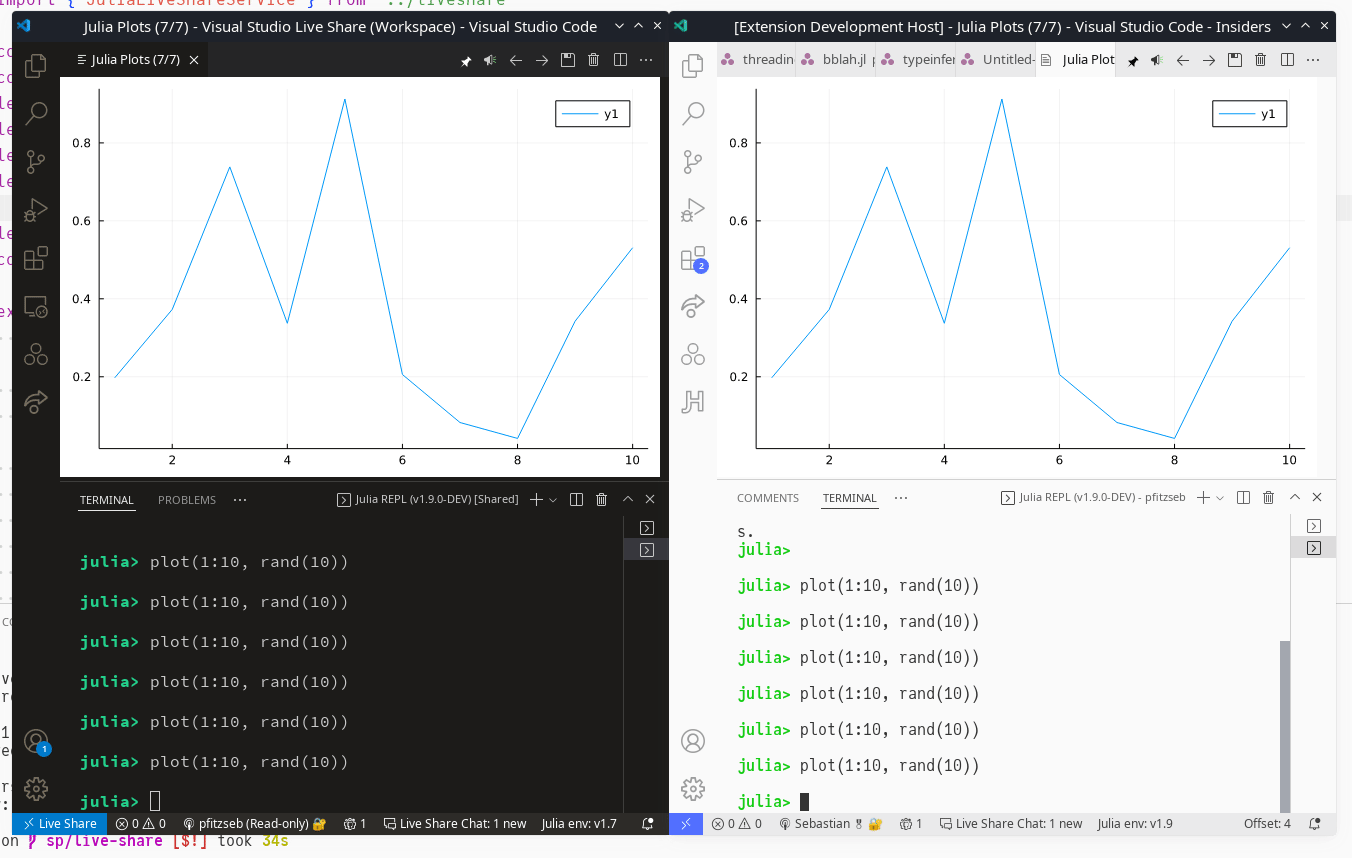Screen dimensions: 1352x858
Task: Open panel overflow dots in left window
Action: coord(240,499)
